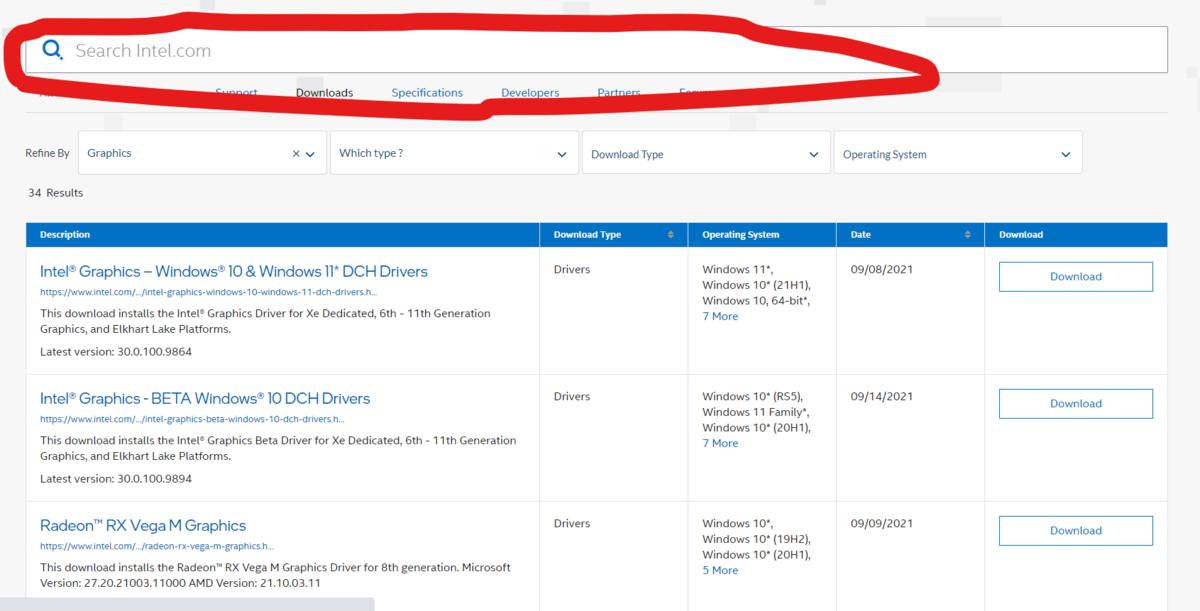Open Radeon RX Vega M Graphics link
Image resolution: width=1200 pixels, height=611 pixels.
click(x=143, y=525)
